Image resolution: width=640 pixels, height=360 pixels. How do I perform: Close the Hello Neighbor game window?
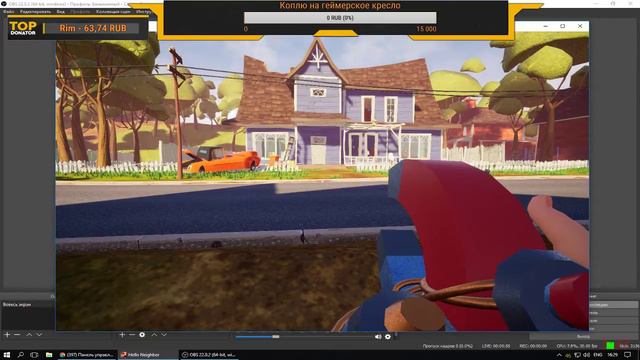(580, 26)
